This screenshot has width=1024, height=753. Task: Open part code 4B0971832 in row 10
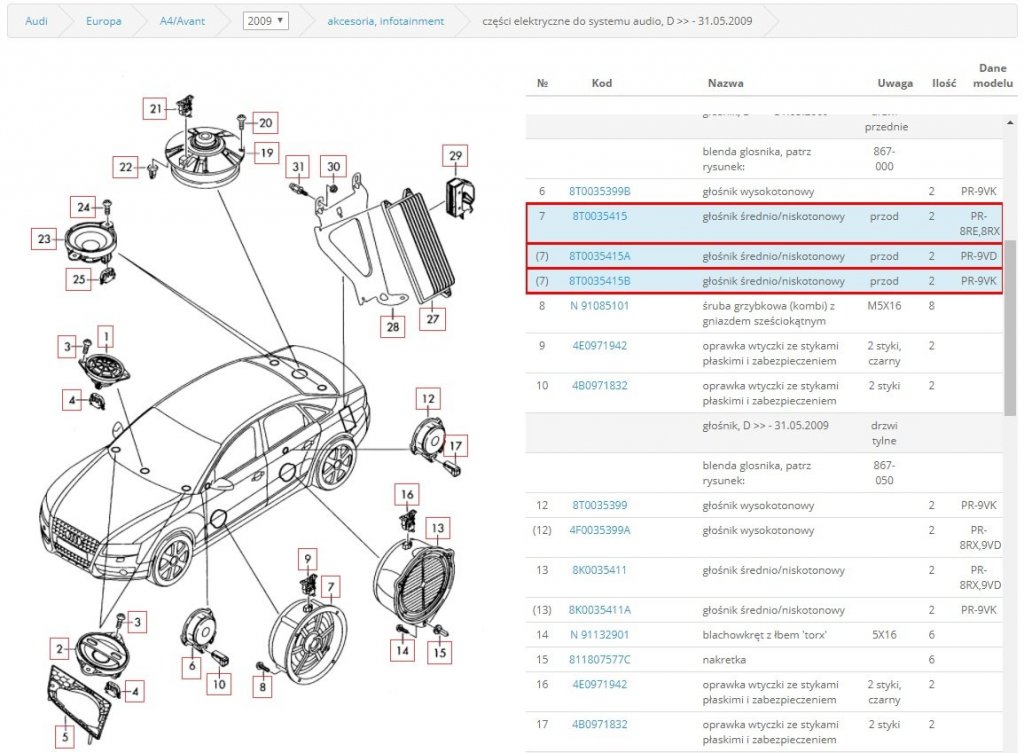(600, 385)
